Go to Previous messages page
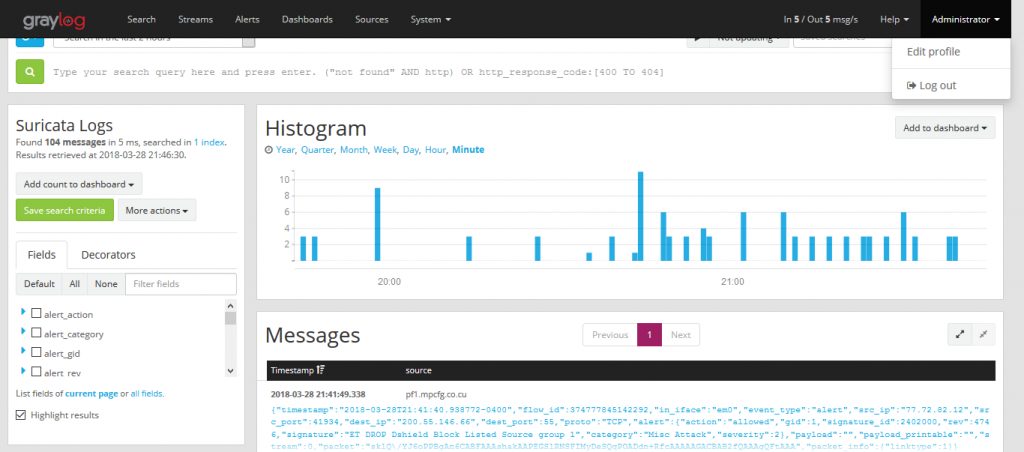1024x452 pixels. 610,334
